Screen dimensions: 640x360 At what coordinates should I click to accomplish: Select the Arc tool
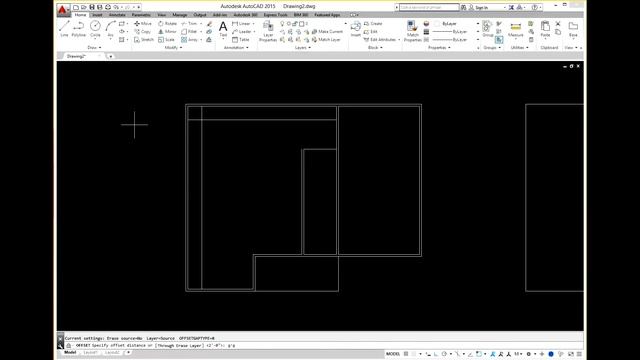tap(110, 29)
